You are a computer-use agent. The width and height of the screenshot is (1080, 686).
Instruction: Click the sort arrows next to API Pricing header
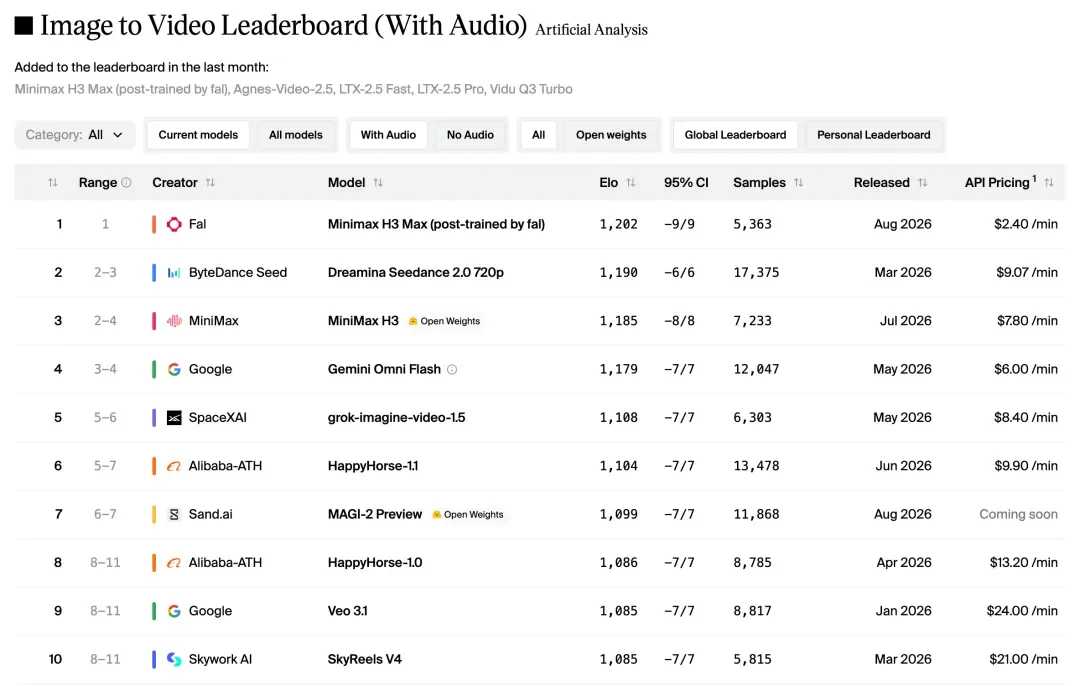1048,183
